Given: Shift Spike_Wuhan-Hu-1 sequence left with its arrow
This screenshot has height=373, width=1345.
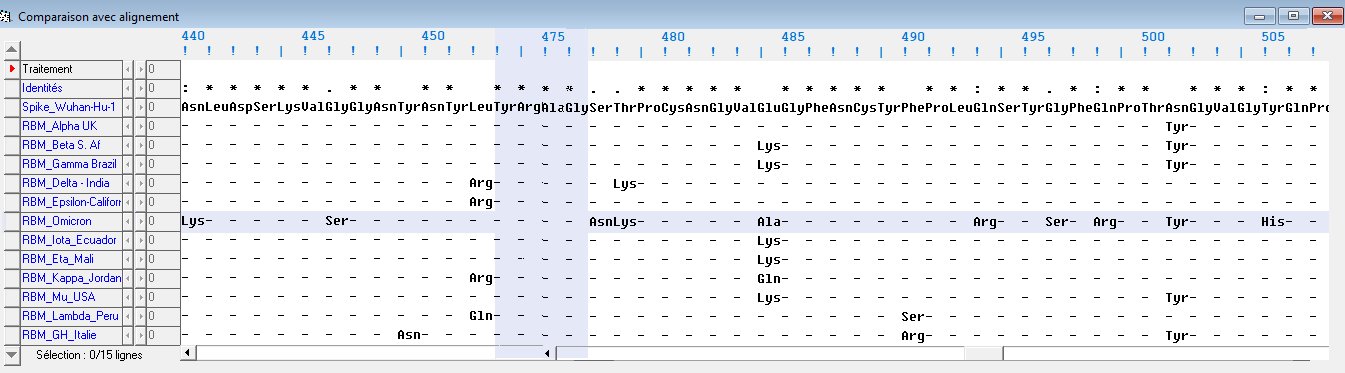Looking at the screenshot, I should [127, 107].
